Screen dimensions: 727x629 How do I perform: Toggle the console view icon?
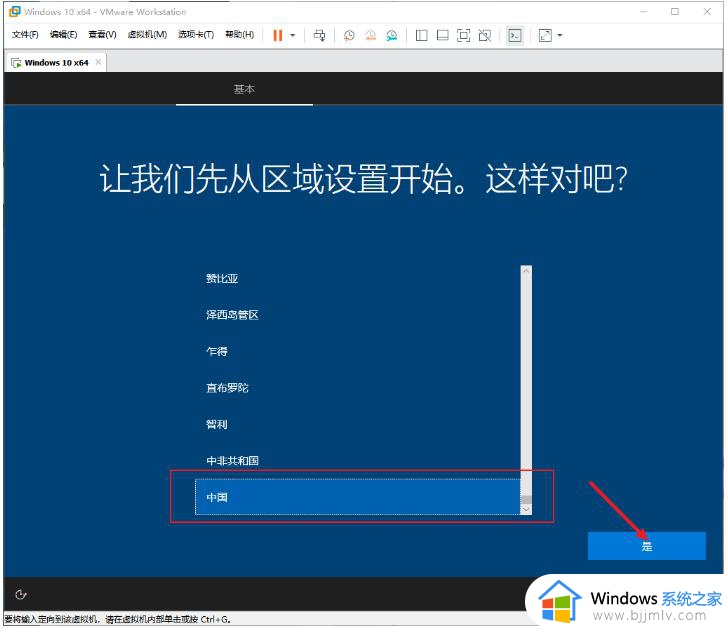515,36
